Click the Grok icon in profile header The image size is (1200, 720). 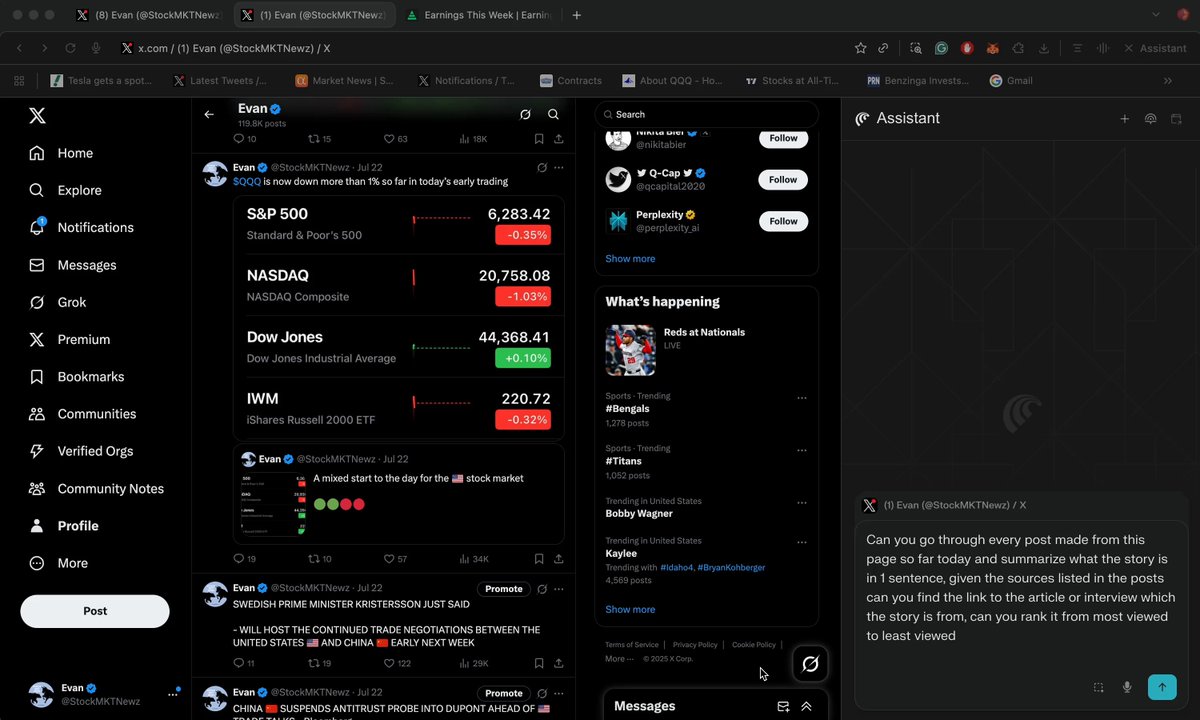525,114
